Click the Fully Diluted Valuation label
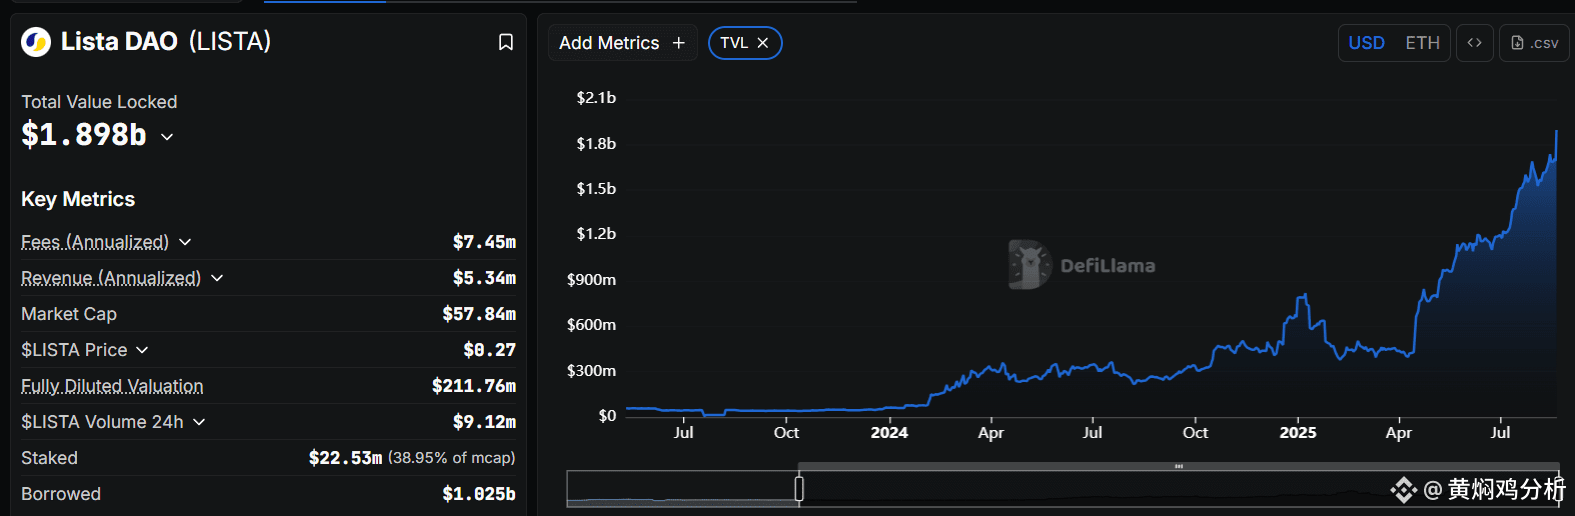The width and height of the screenshot is (1575, 516). pos(112,386)
